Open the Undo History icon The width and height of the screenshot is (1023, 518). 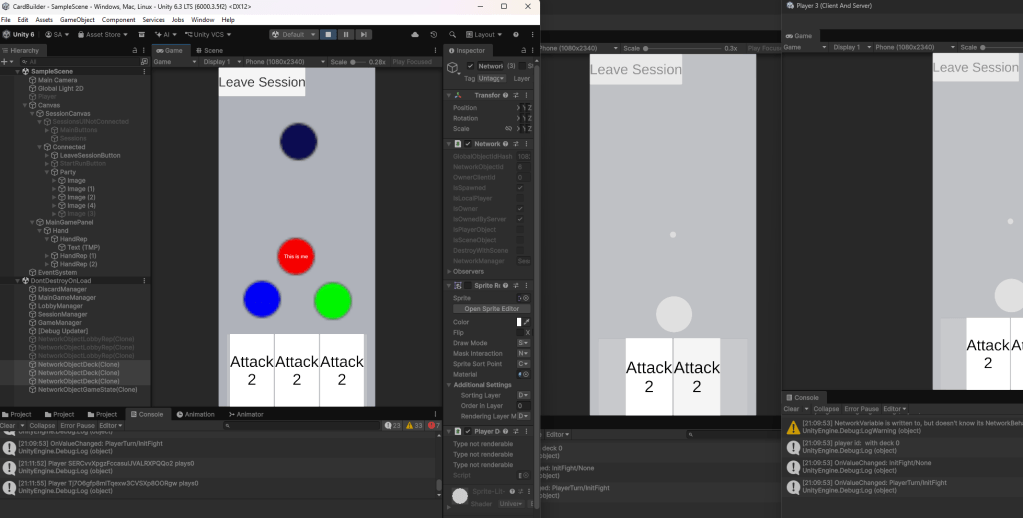pyautogui.click(x=433, y=34)
